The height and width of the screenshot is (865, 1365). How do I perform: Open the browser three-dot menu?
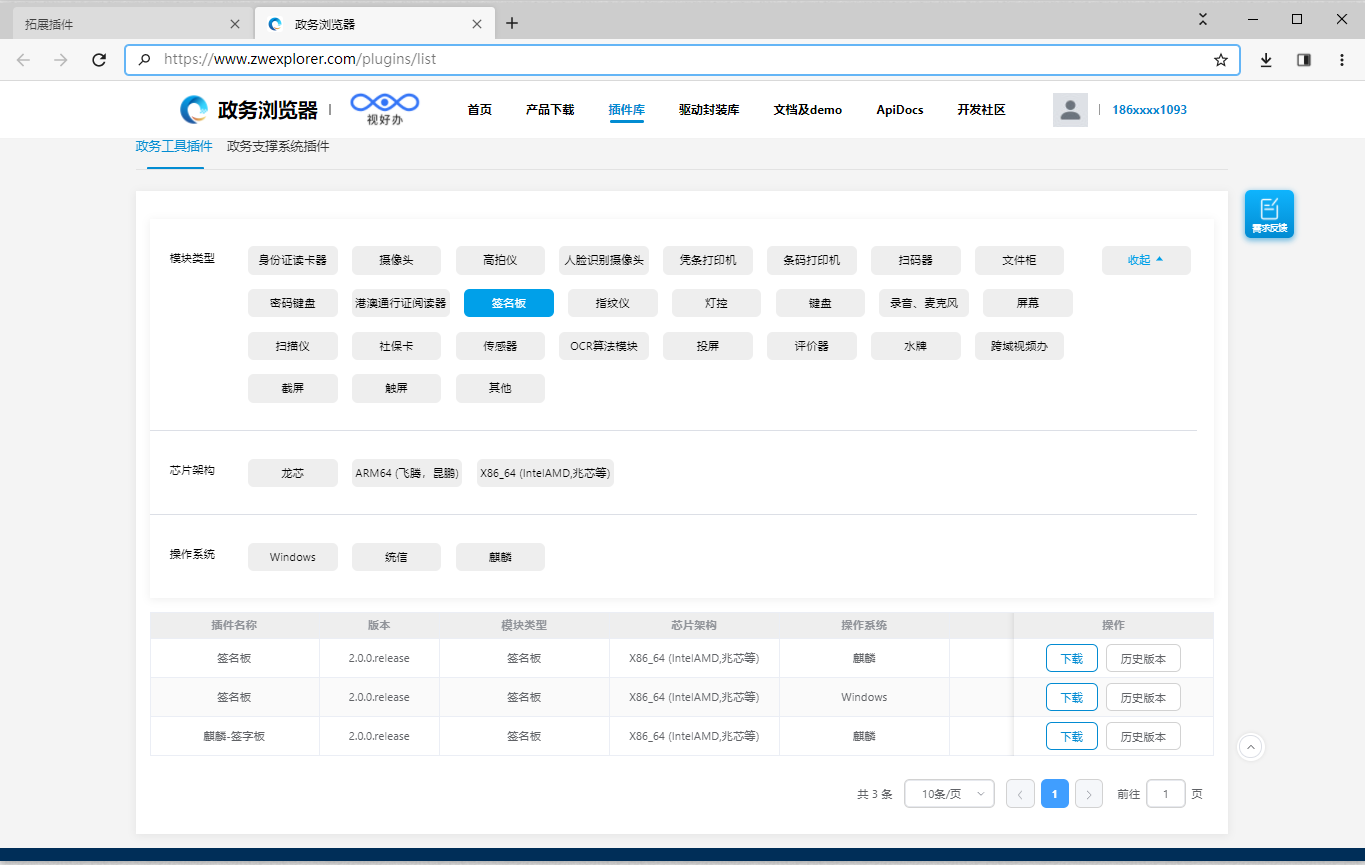pyautogui.click(x=1342, y=60)
